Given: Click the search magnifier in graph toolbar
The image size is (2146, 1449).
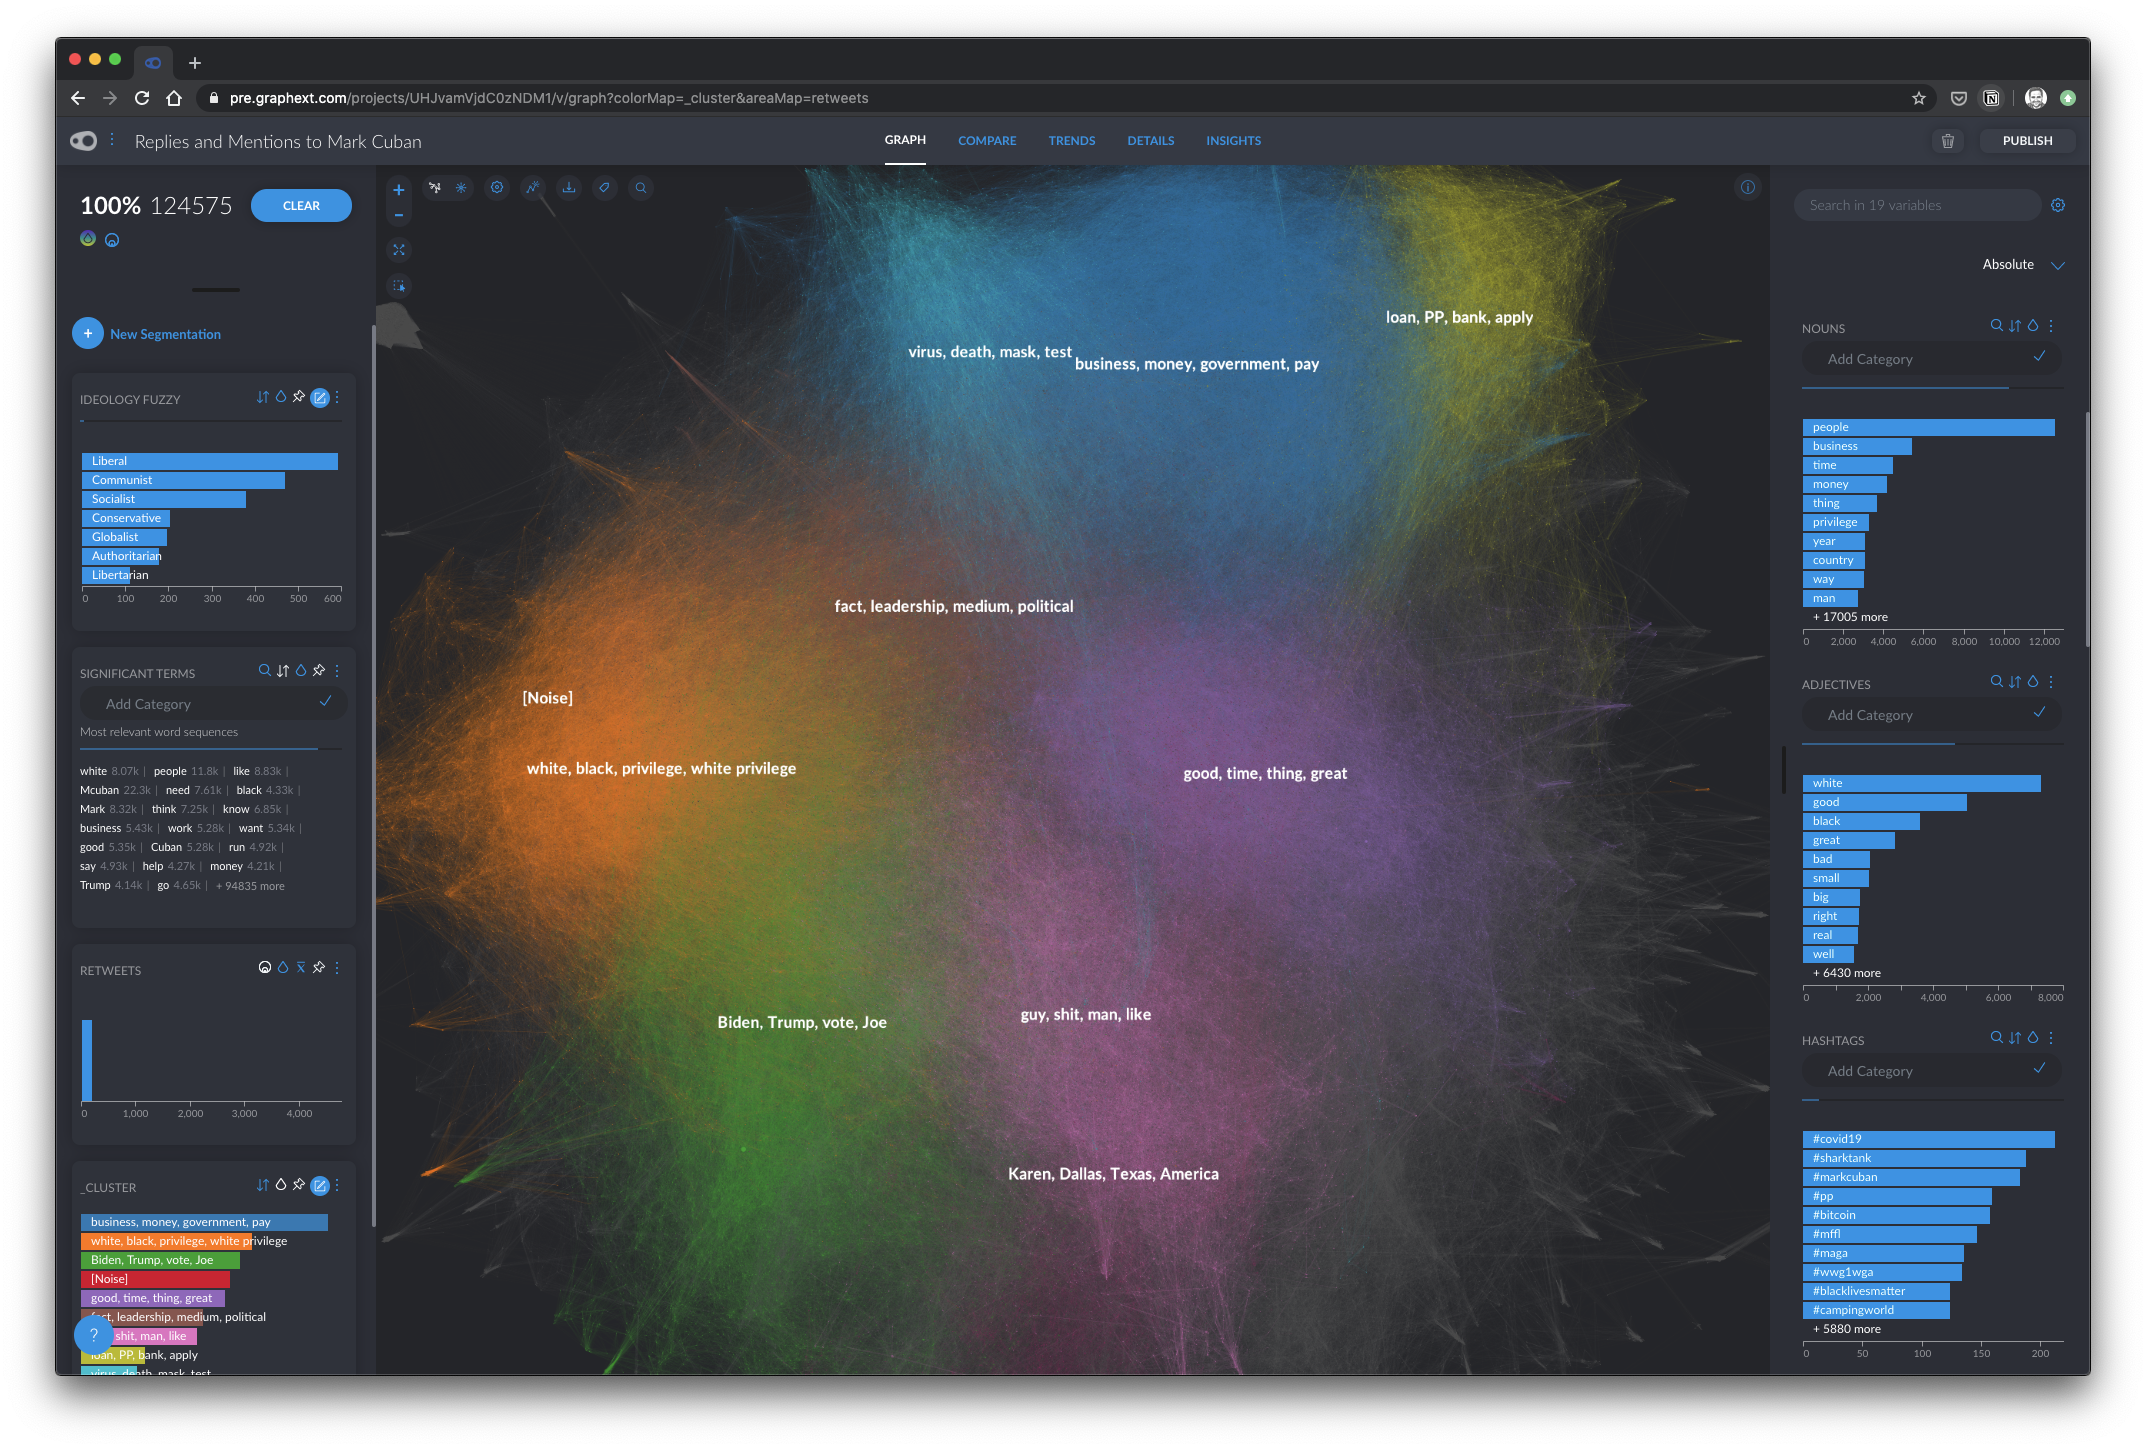Looking at the screenshot, I should click(x=641, y=187).
